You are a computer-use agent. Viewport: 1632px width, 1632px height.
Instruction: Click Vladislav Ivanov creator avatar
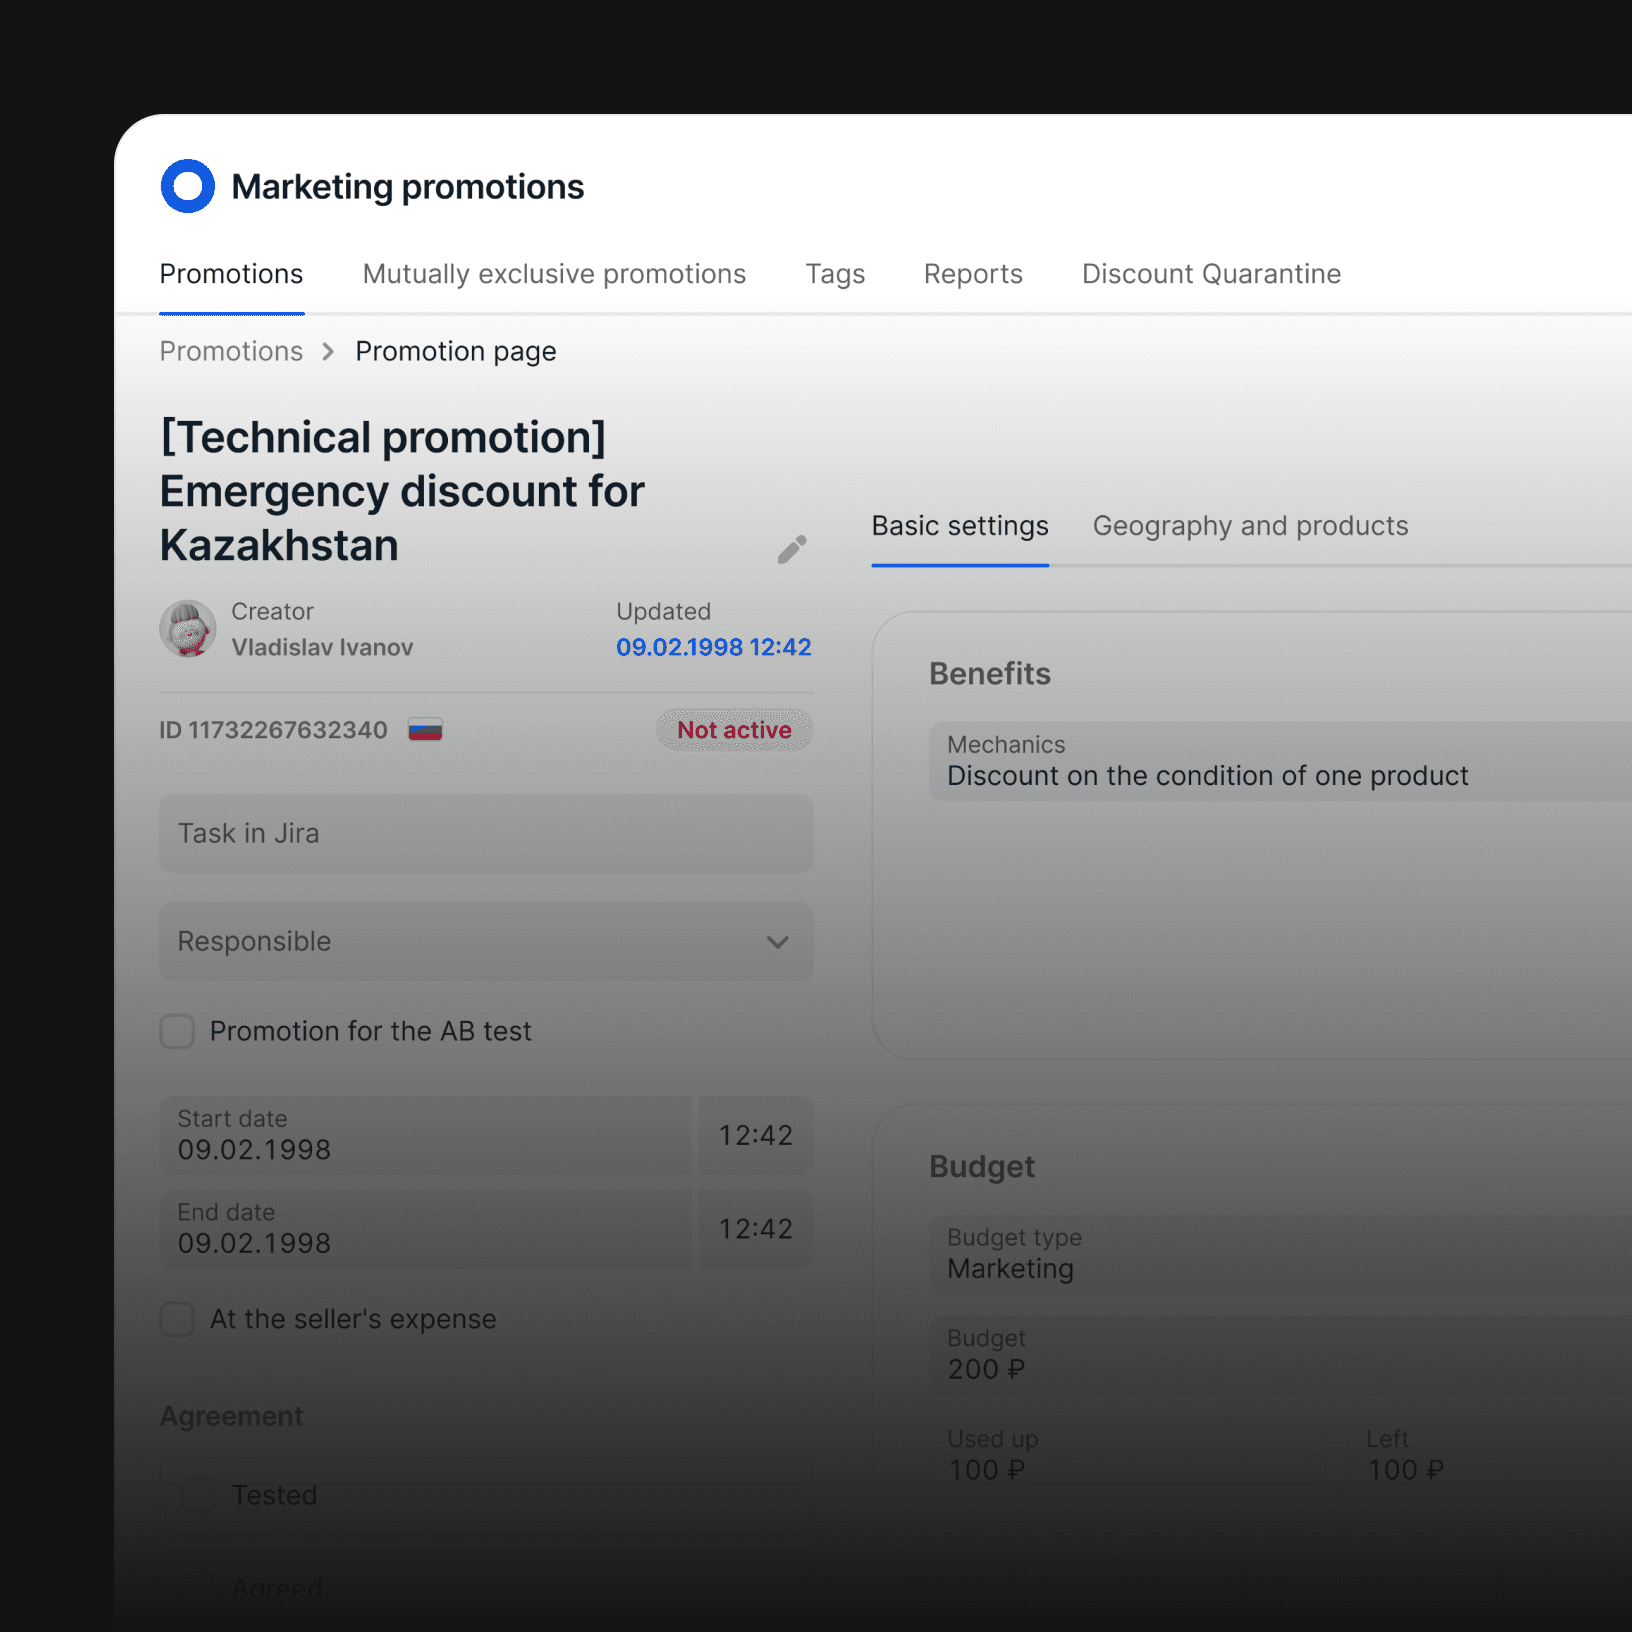click(188, 629)
